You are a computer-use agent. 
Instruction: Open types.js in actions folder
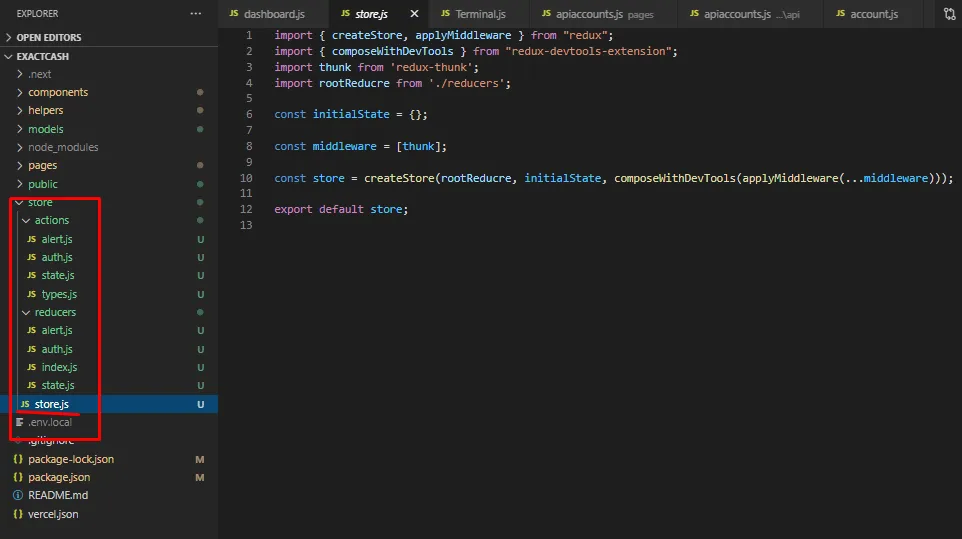109,294
